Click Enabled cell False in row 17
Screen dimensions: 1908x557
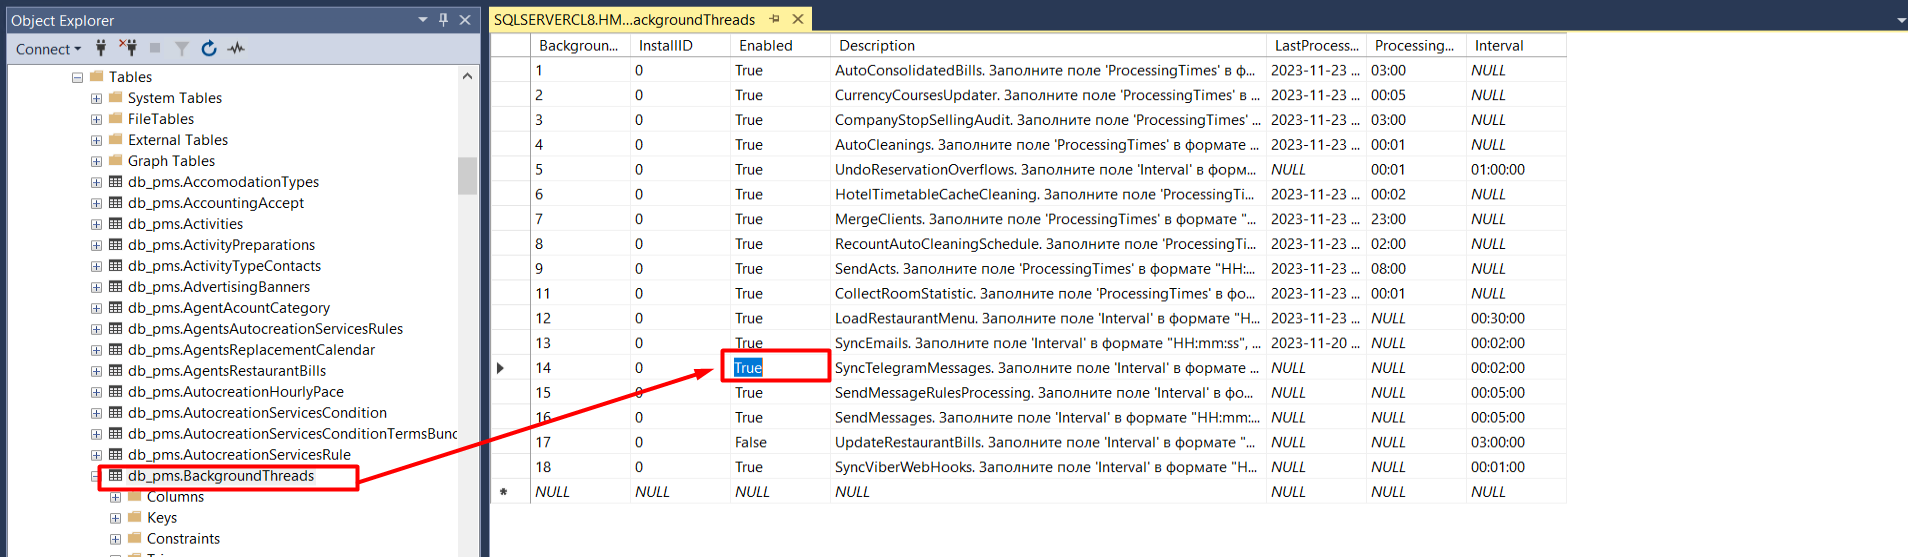pyautogui.click(x=751, y=442)
